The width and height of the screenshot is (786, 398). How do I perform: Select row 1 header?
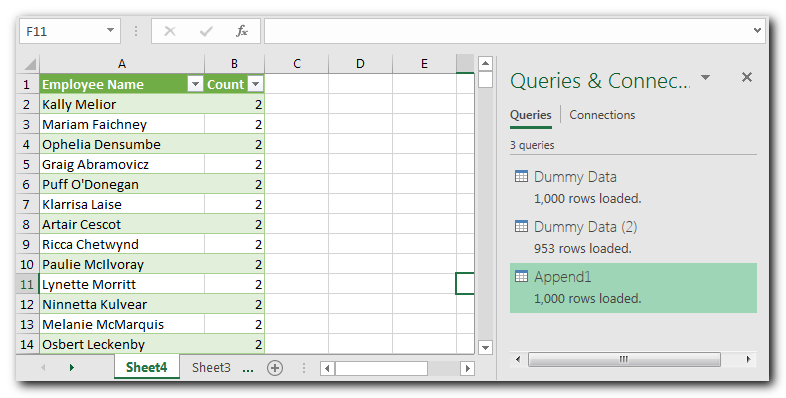(27, 84)
